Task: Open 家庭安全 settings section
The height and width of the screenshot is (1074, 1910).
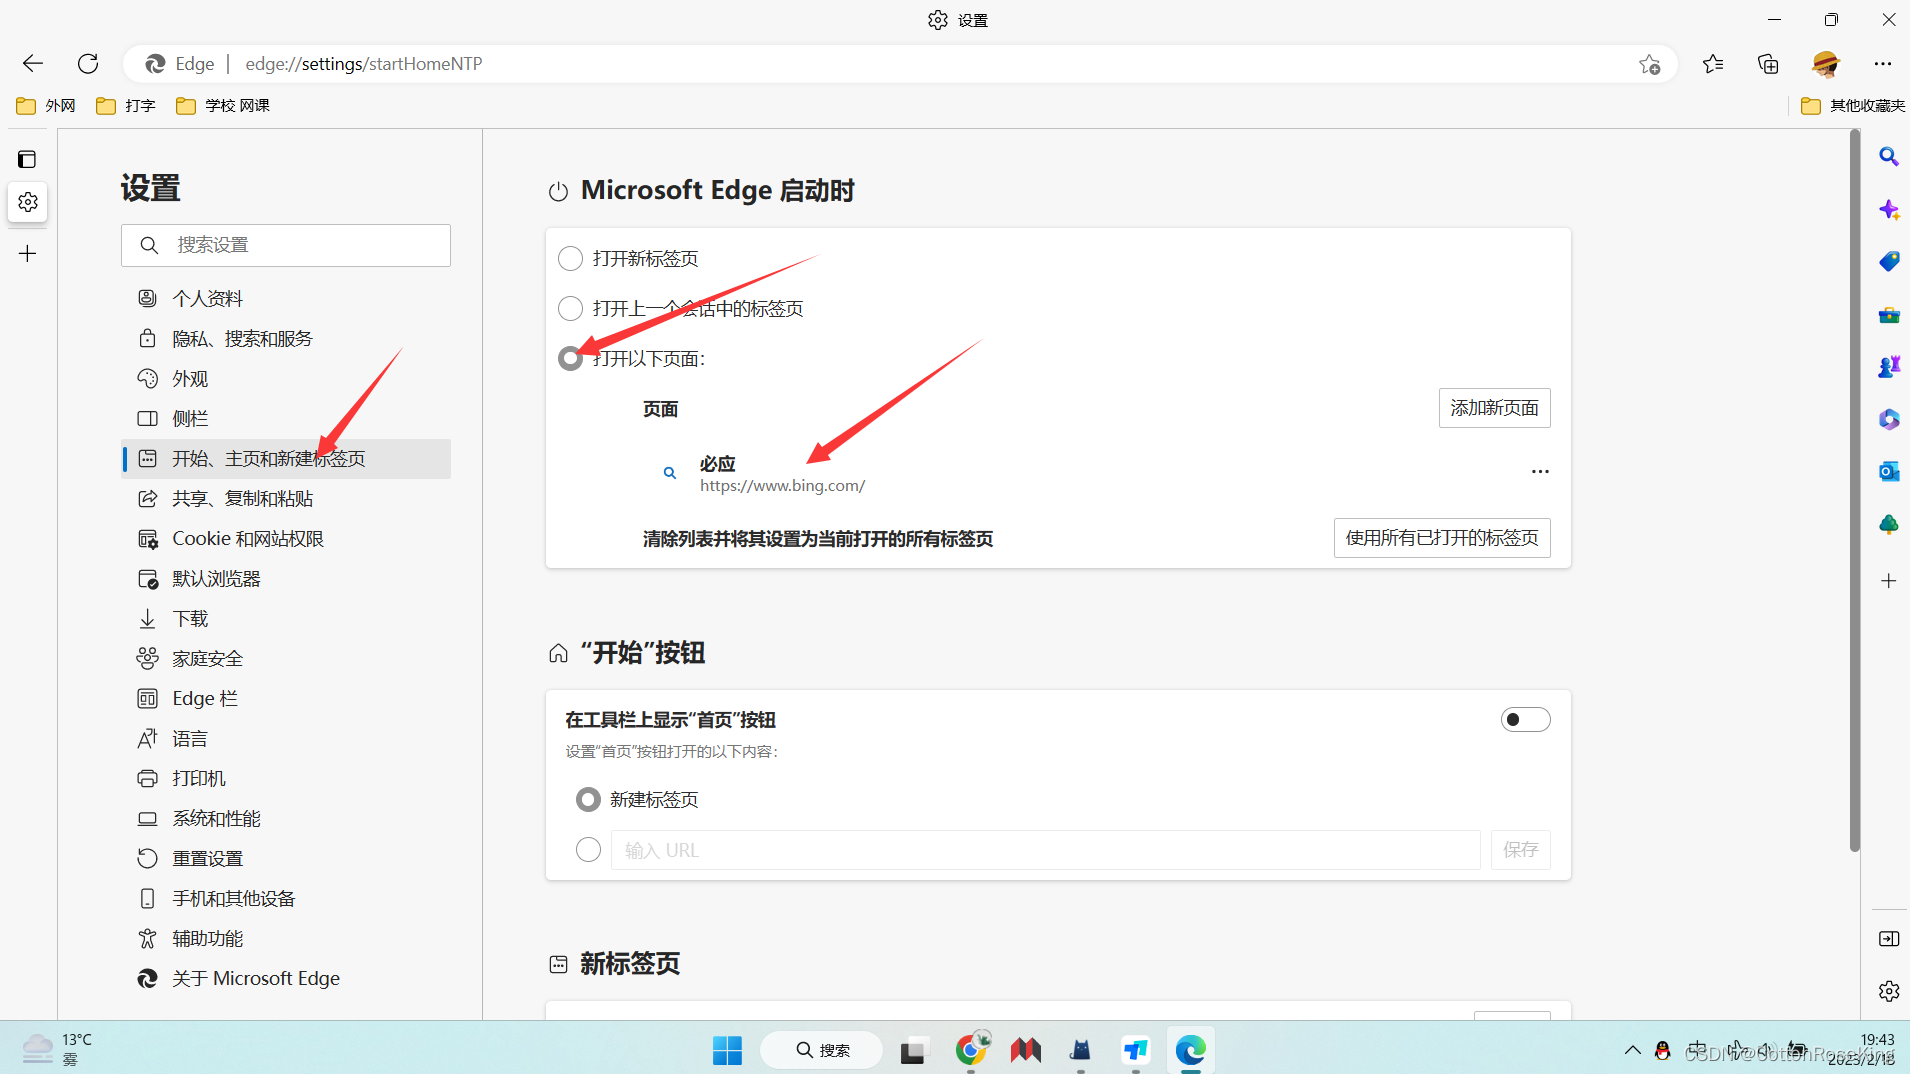Action: [286, 659]
